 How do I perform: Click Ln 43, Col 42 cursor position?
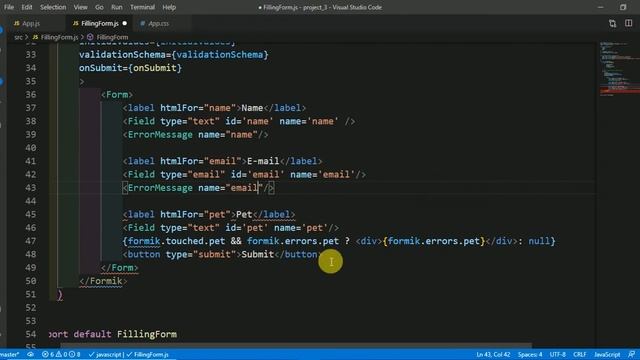pyautogui.click(x=493, y=355)
